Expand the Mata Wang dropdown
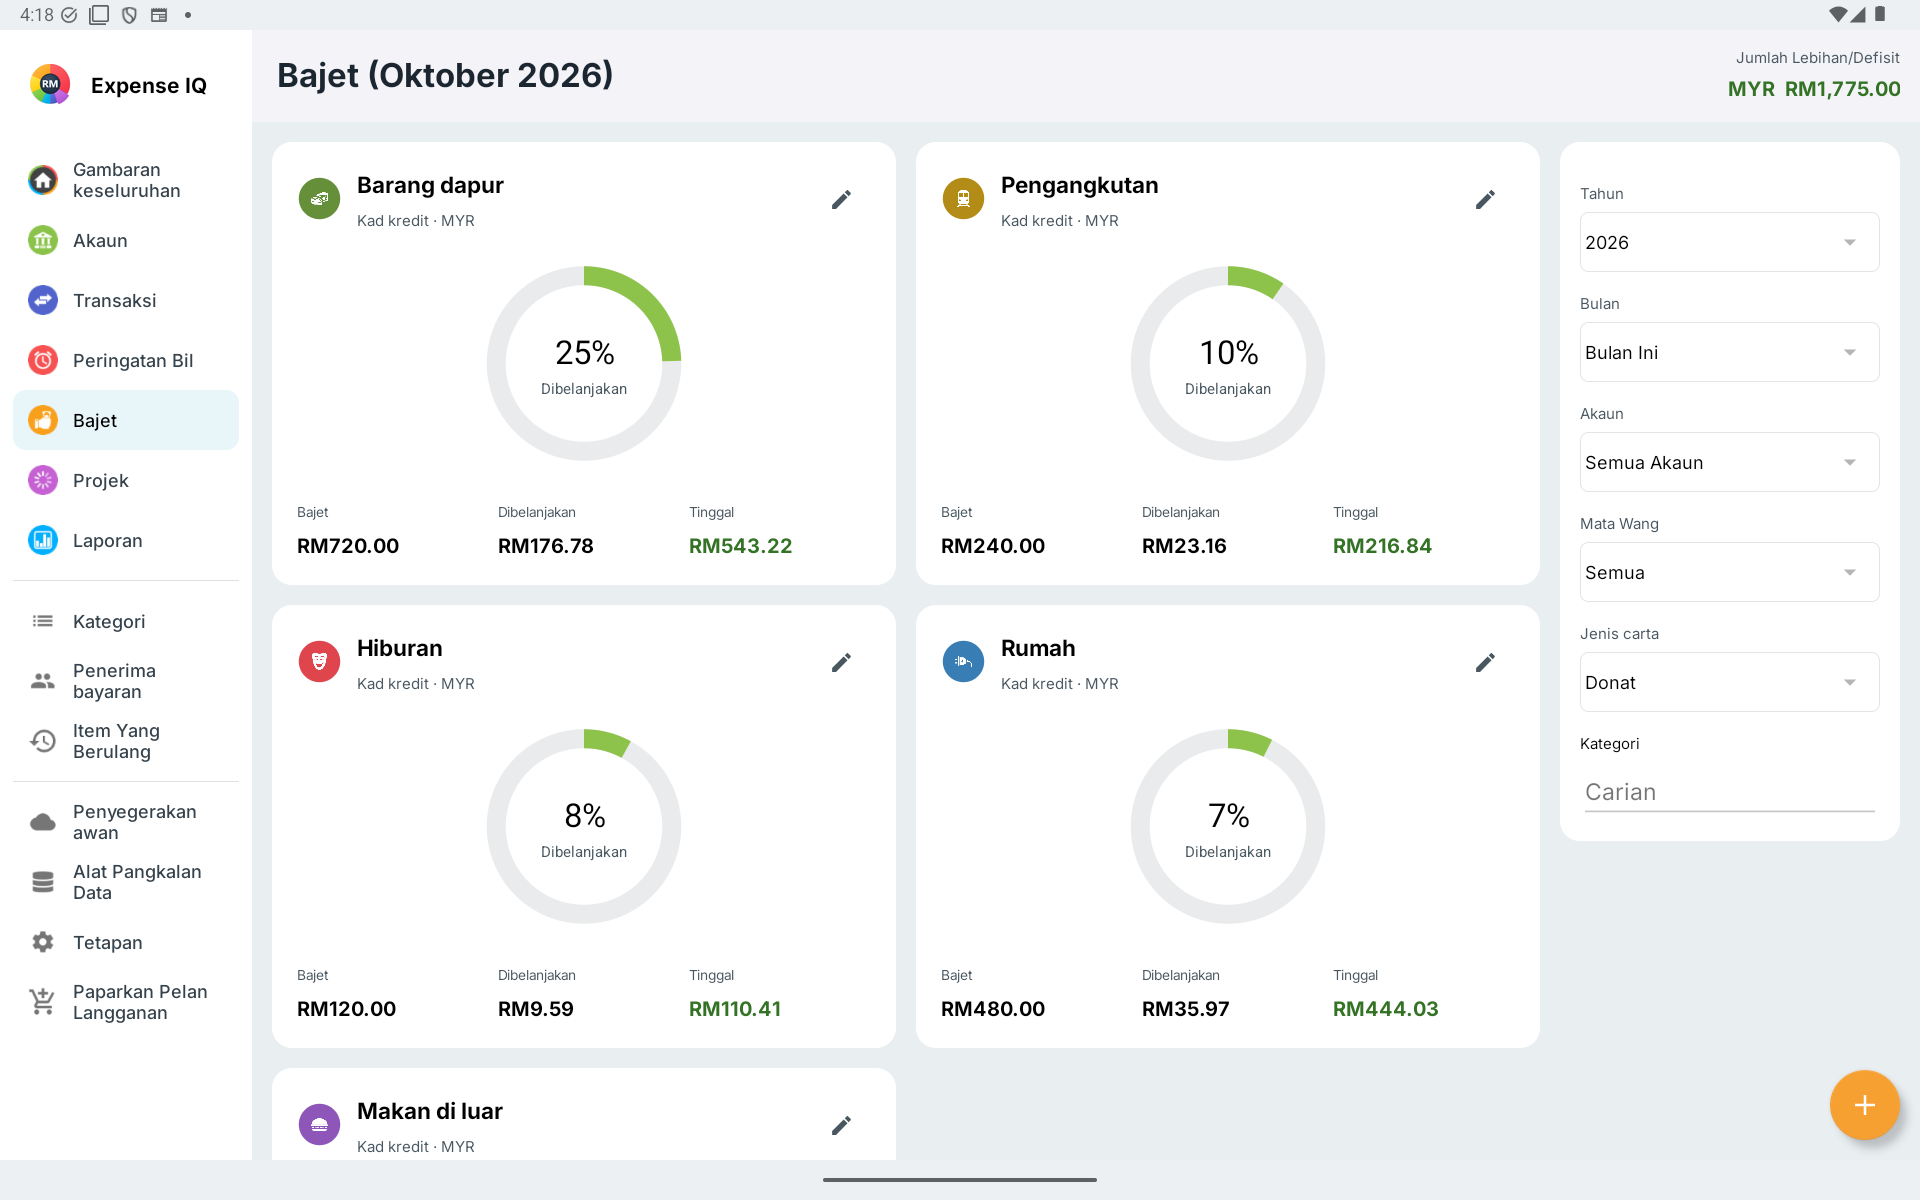This screenshot has width=1920, height=1200. pyautogui.click(x=1729, y=572)
